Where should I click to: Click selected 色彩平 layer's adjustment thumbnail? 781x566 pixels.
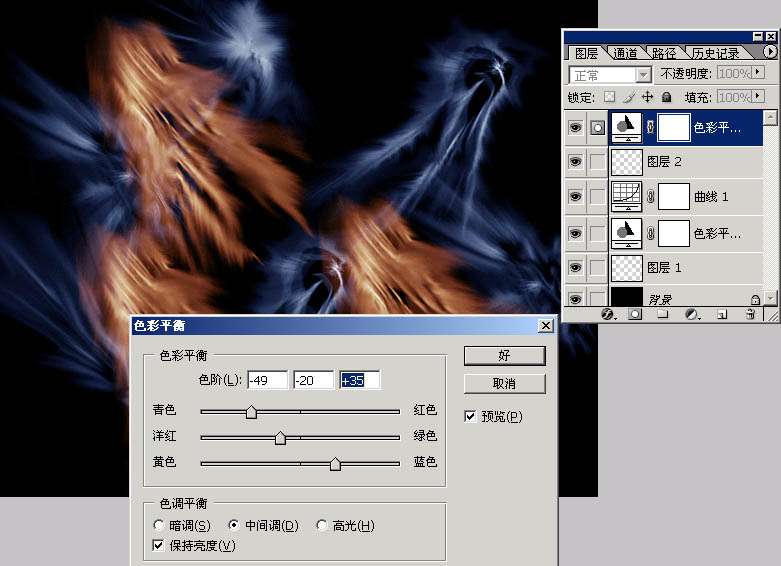click(x=626, y=127)
